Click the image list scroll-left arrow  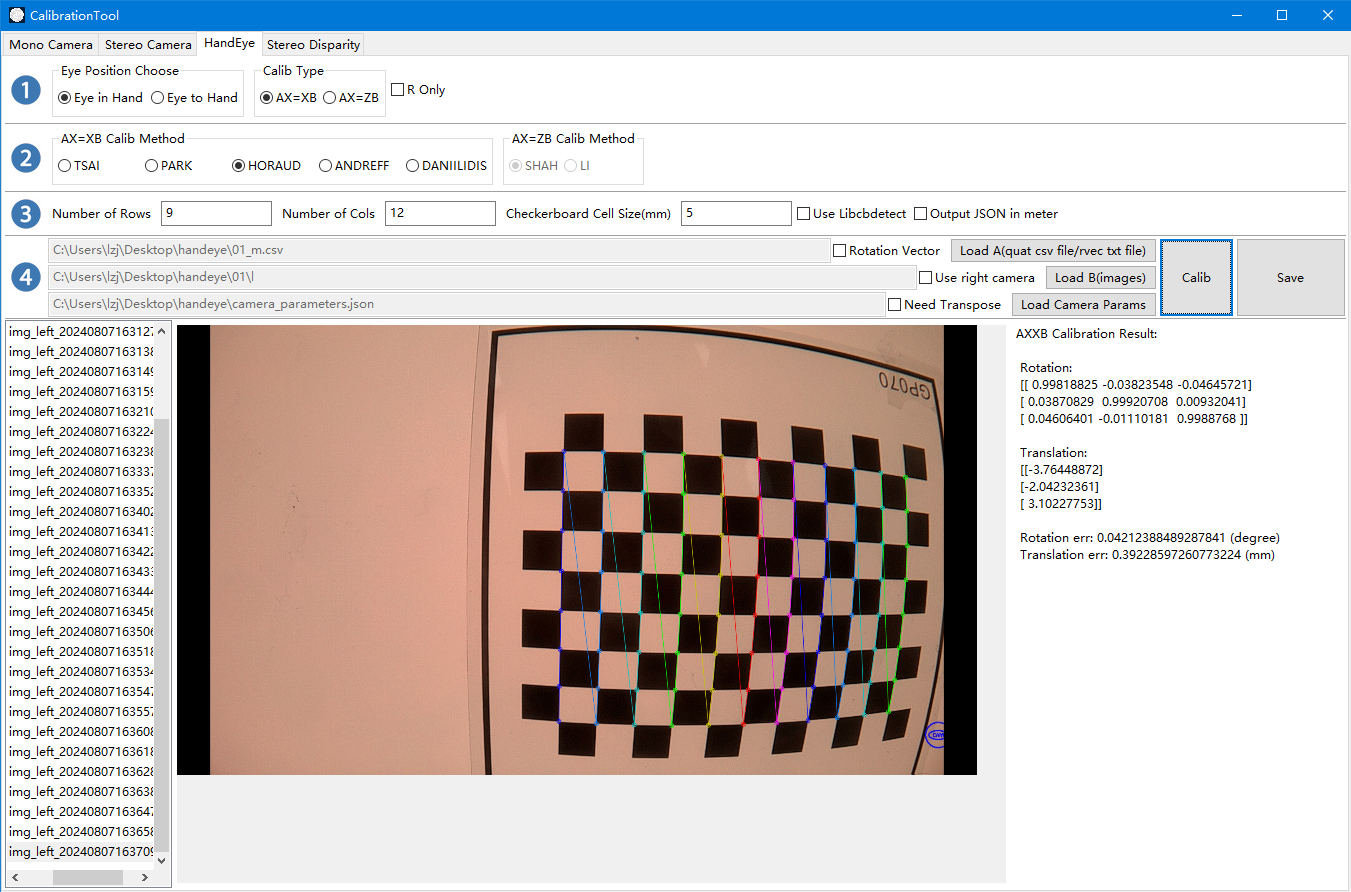pos(14,877)
